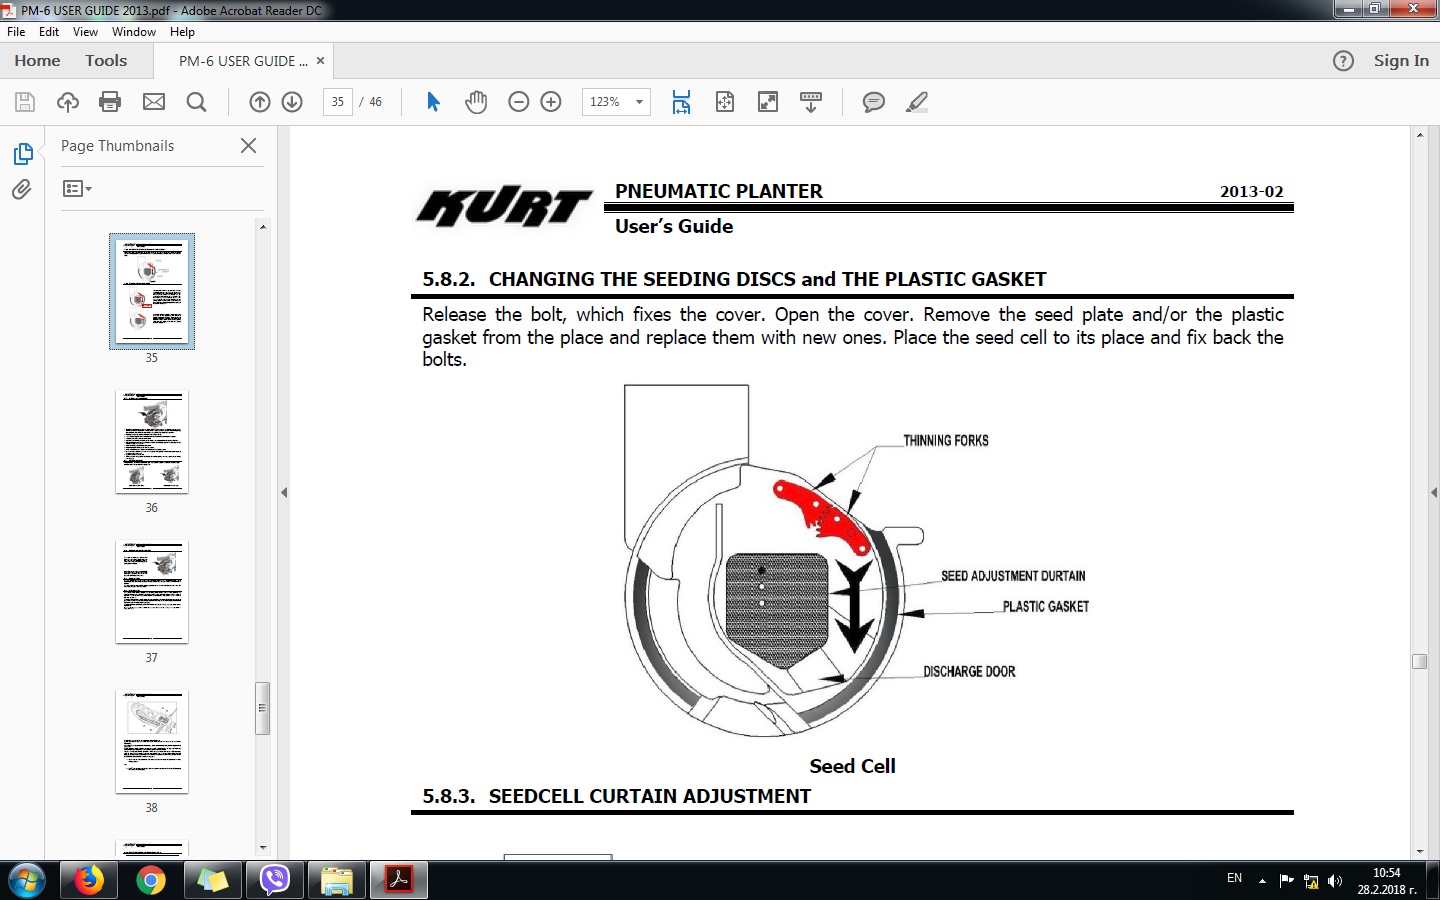The image size is (1440, 900).
Task: Launch Firefox from the taskbar
Action: (89, 881)
